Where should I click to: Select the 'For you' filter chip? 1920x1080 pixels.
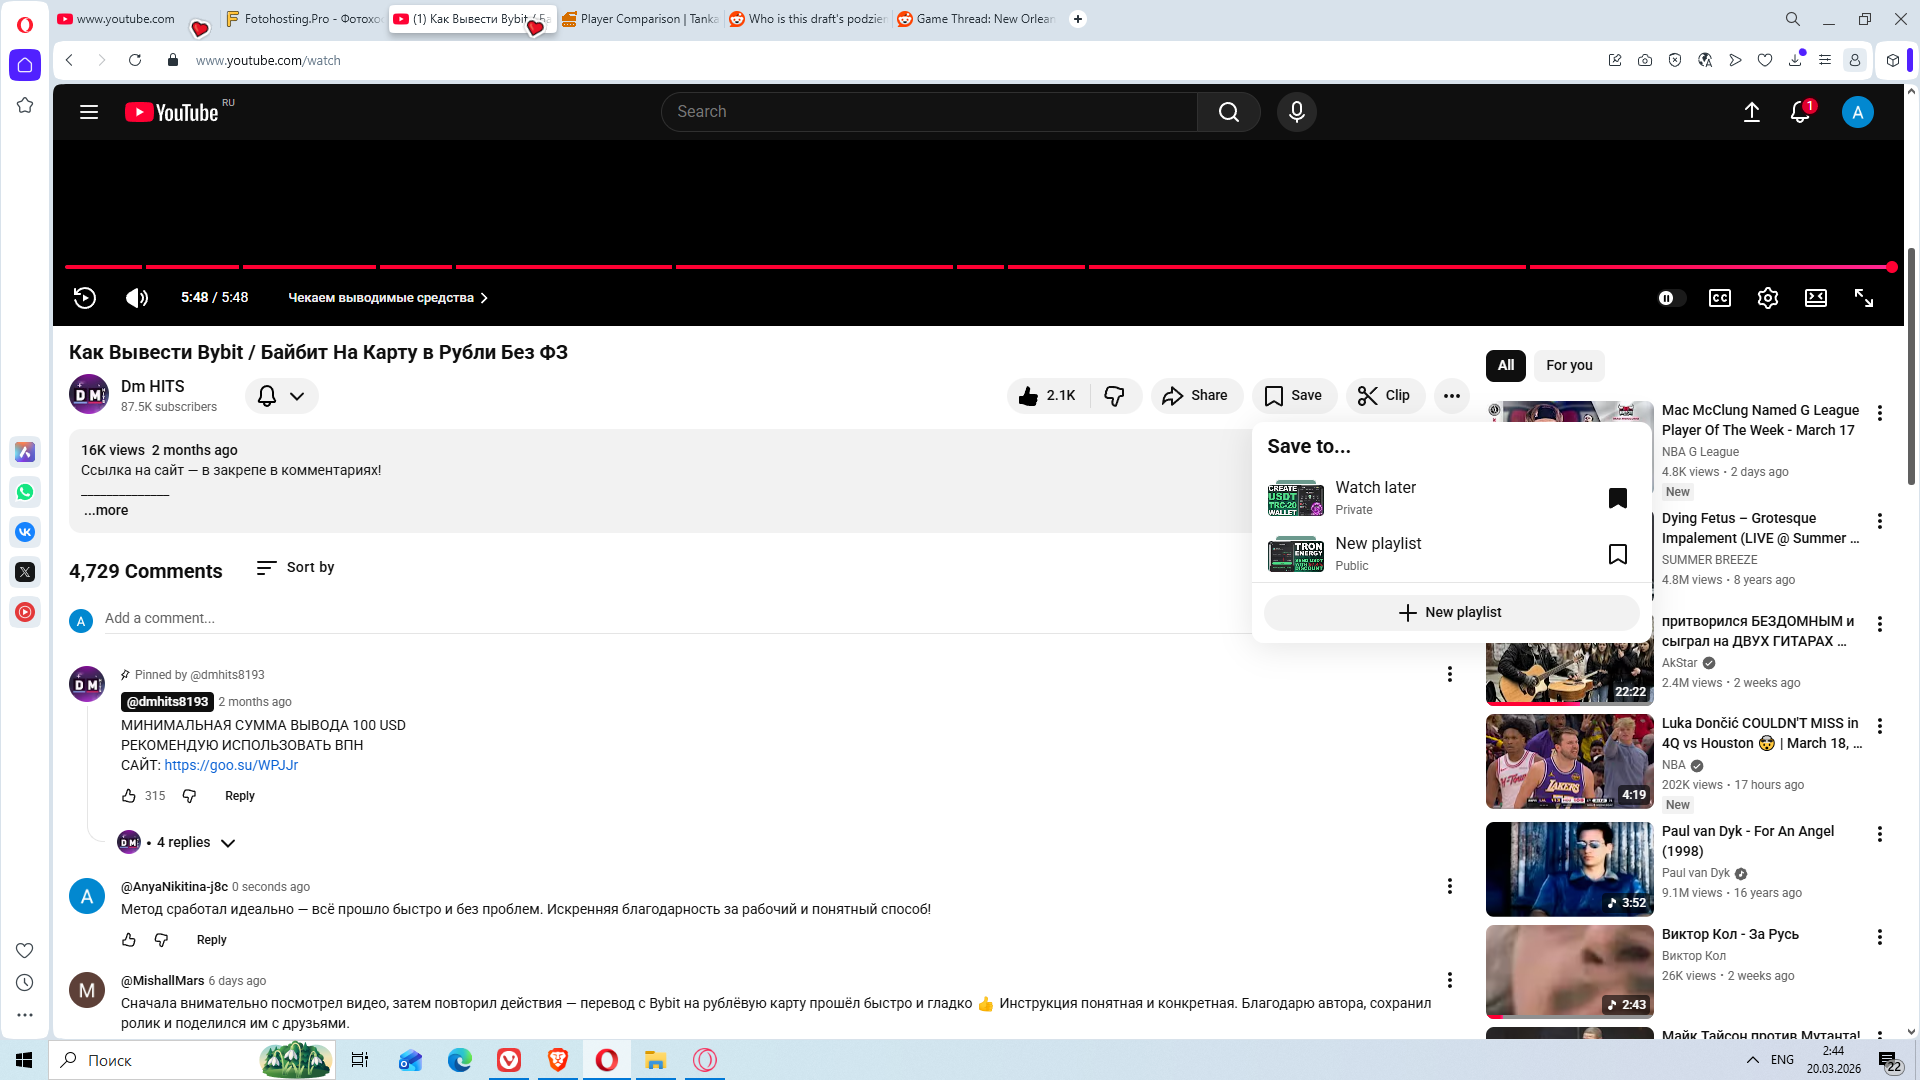pyautogui.click(x=1568, y=366)
